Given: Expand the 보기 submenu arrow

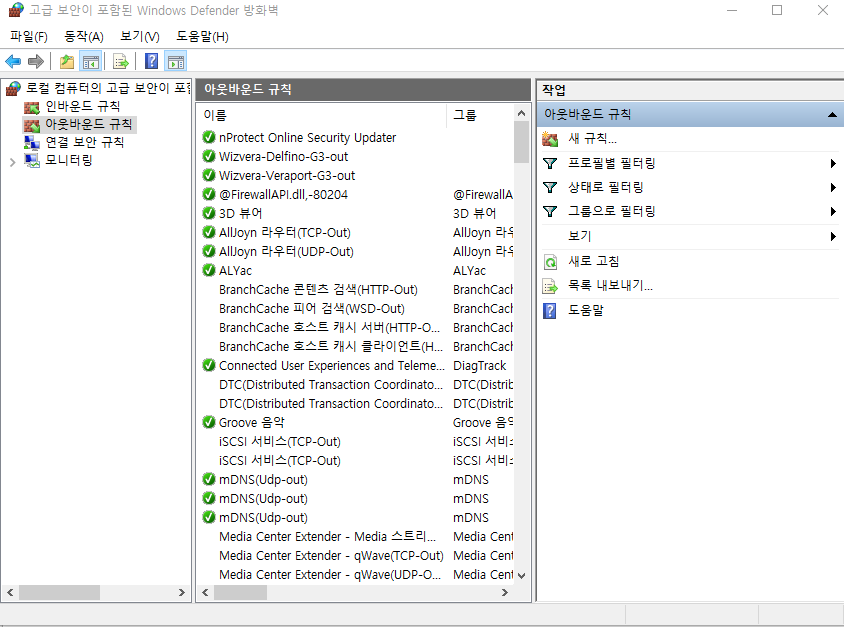Looking at the screenshot, I should click(x=831, y=237).
